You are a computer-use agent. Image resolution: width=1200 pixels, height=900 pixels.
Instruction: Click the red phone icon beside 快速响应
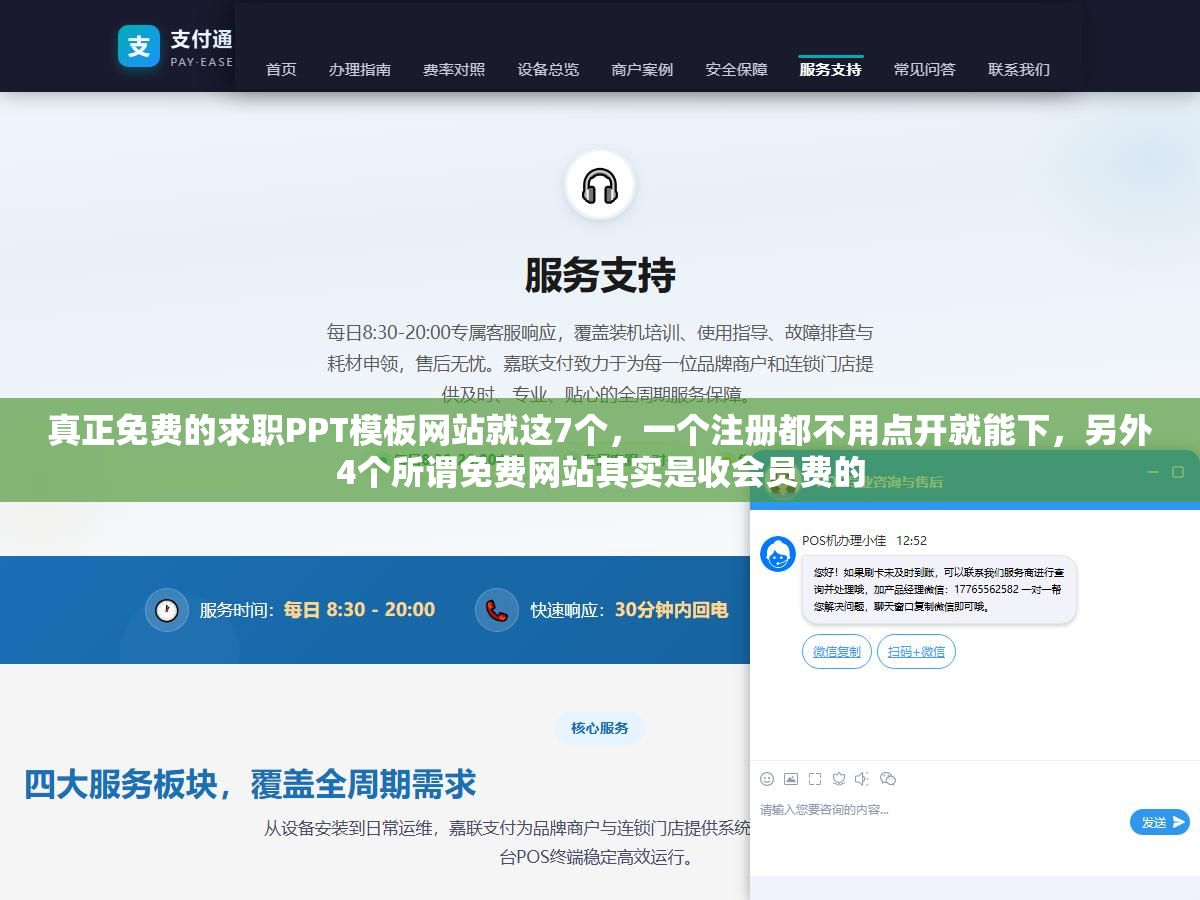[x=497, y=610]
